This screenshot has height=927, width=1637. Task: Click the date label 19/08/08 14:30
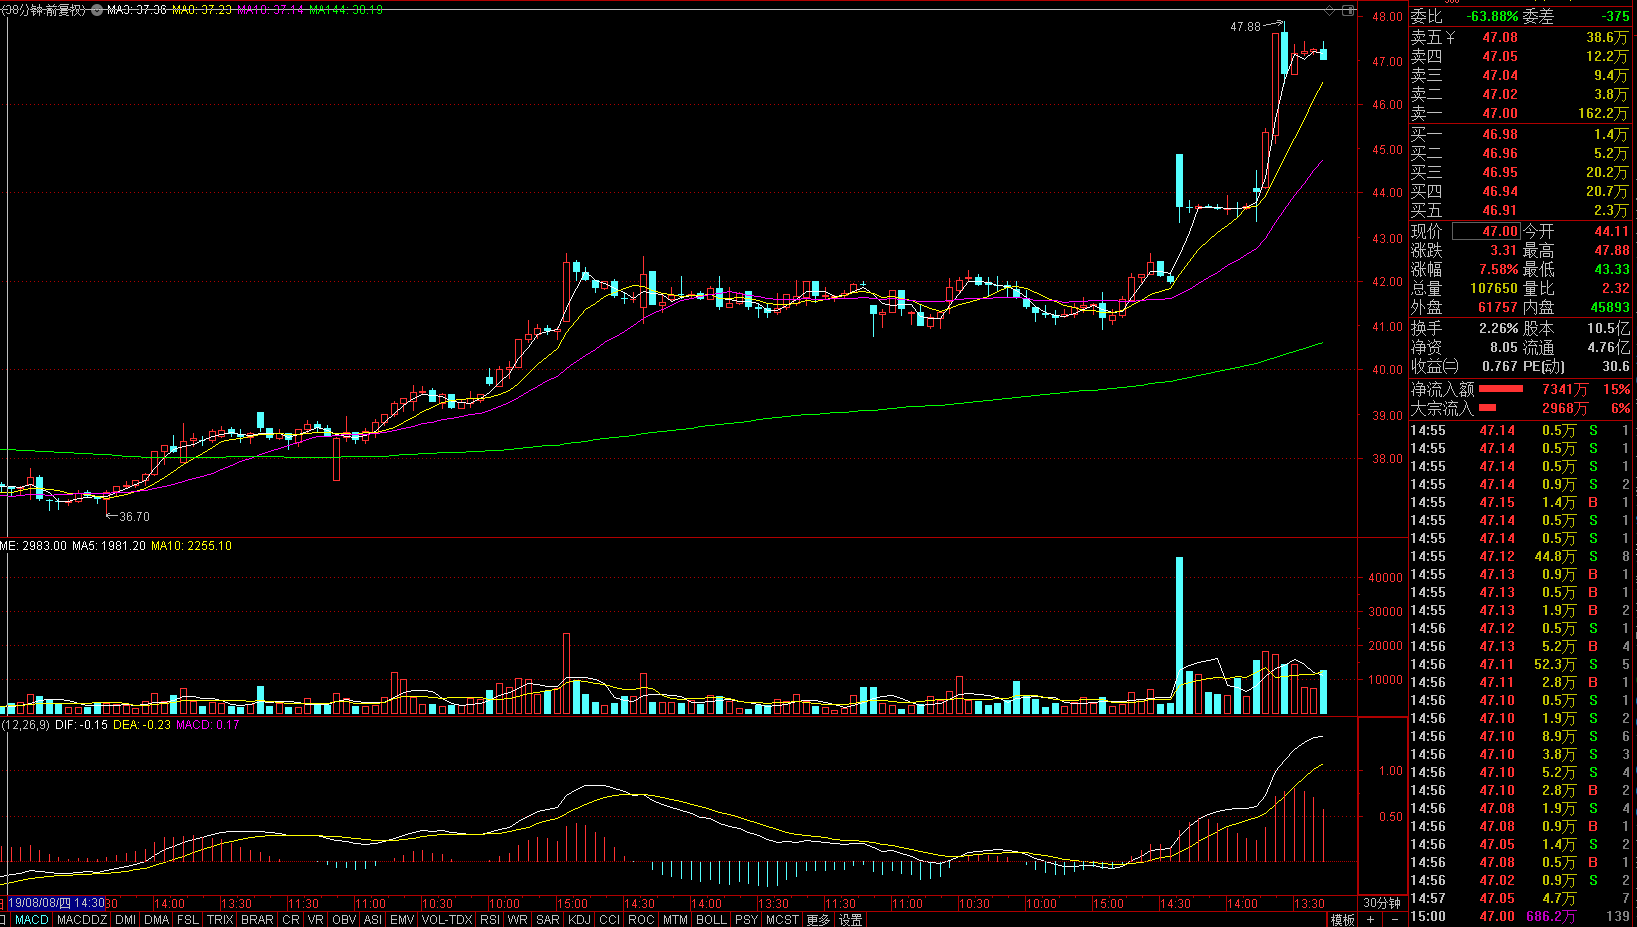pos(57,903)
